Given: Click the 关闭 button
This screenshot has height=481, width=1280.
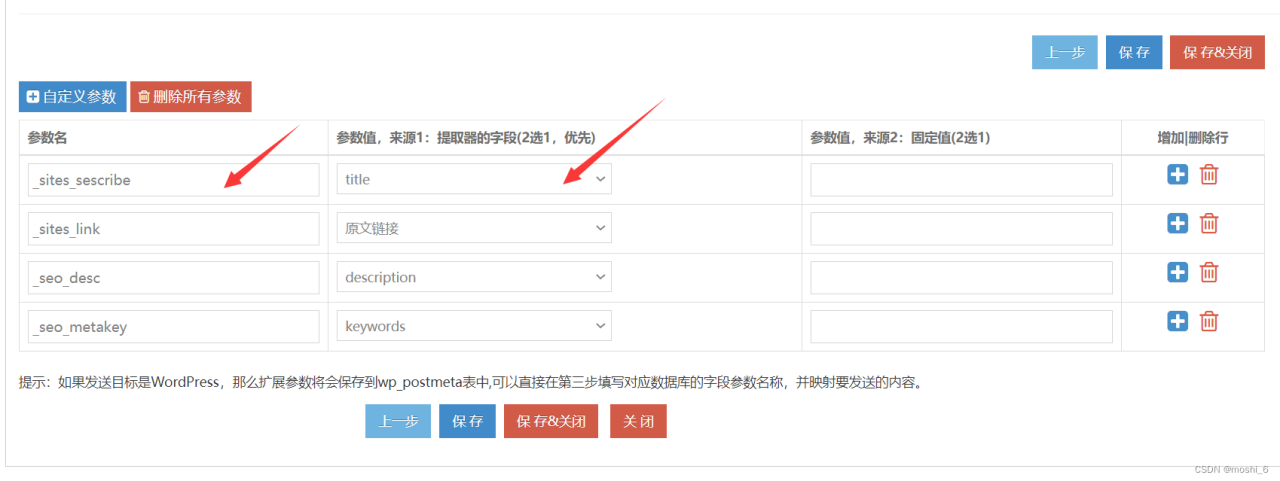Looking at the screenshot, I should 638,421.
